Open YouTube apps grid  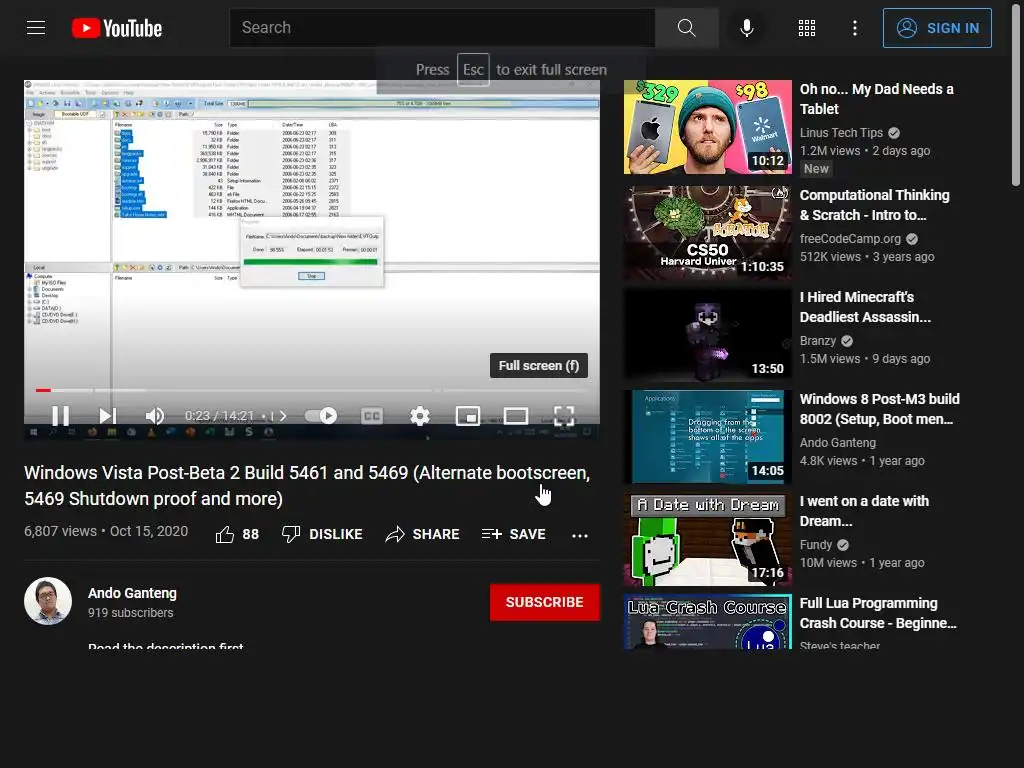tap(807, 28)
